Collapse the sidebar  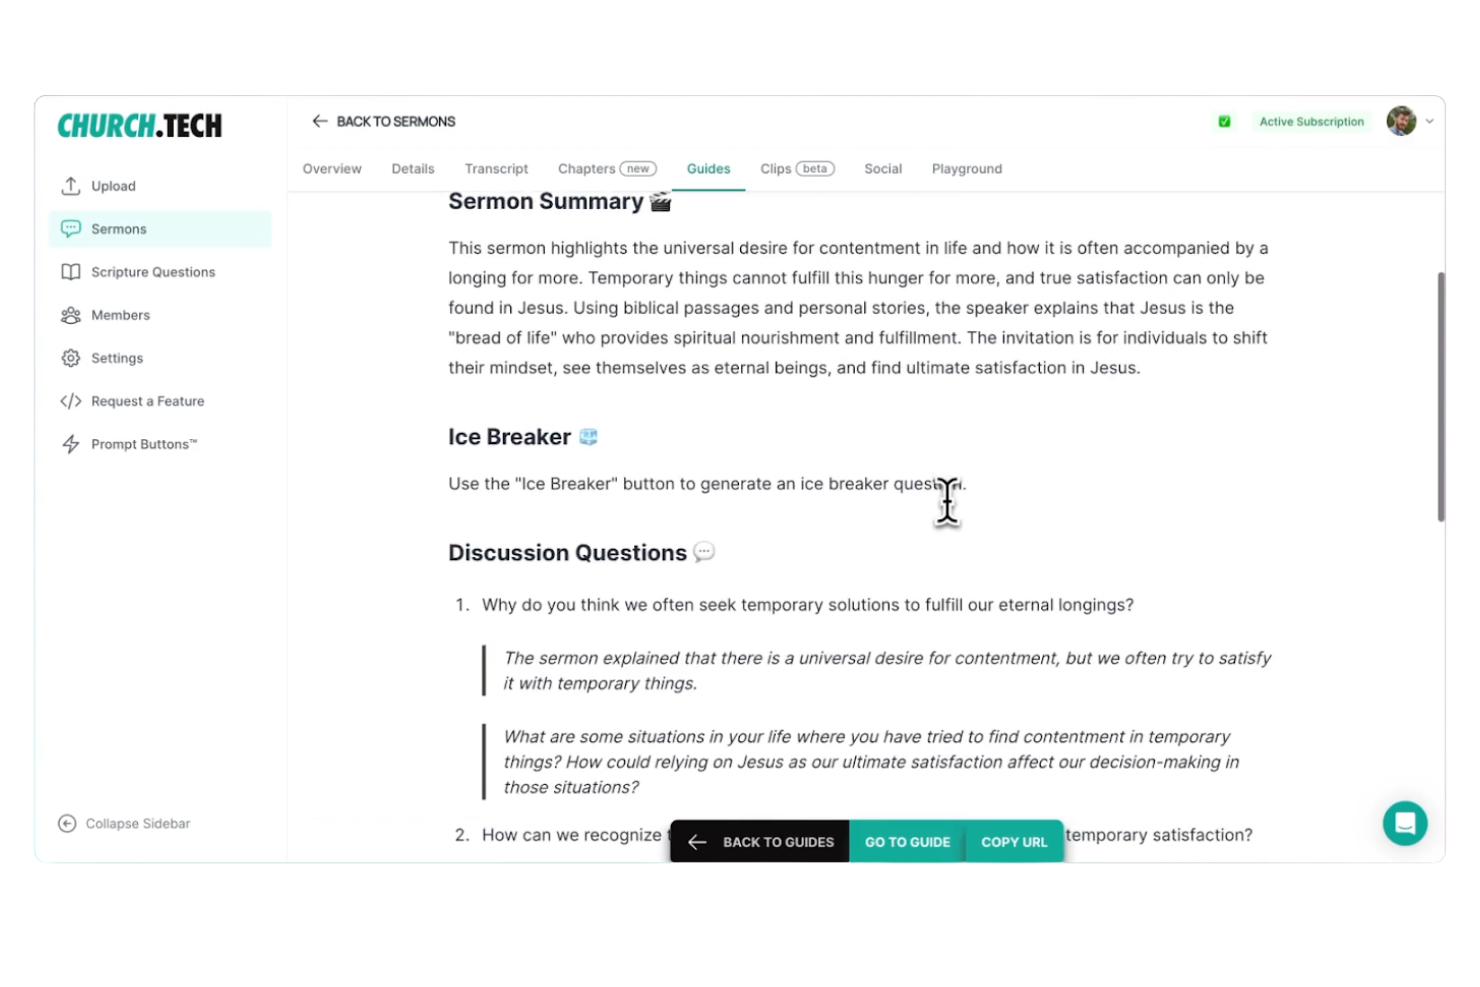click(x=122, y=823)
